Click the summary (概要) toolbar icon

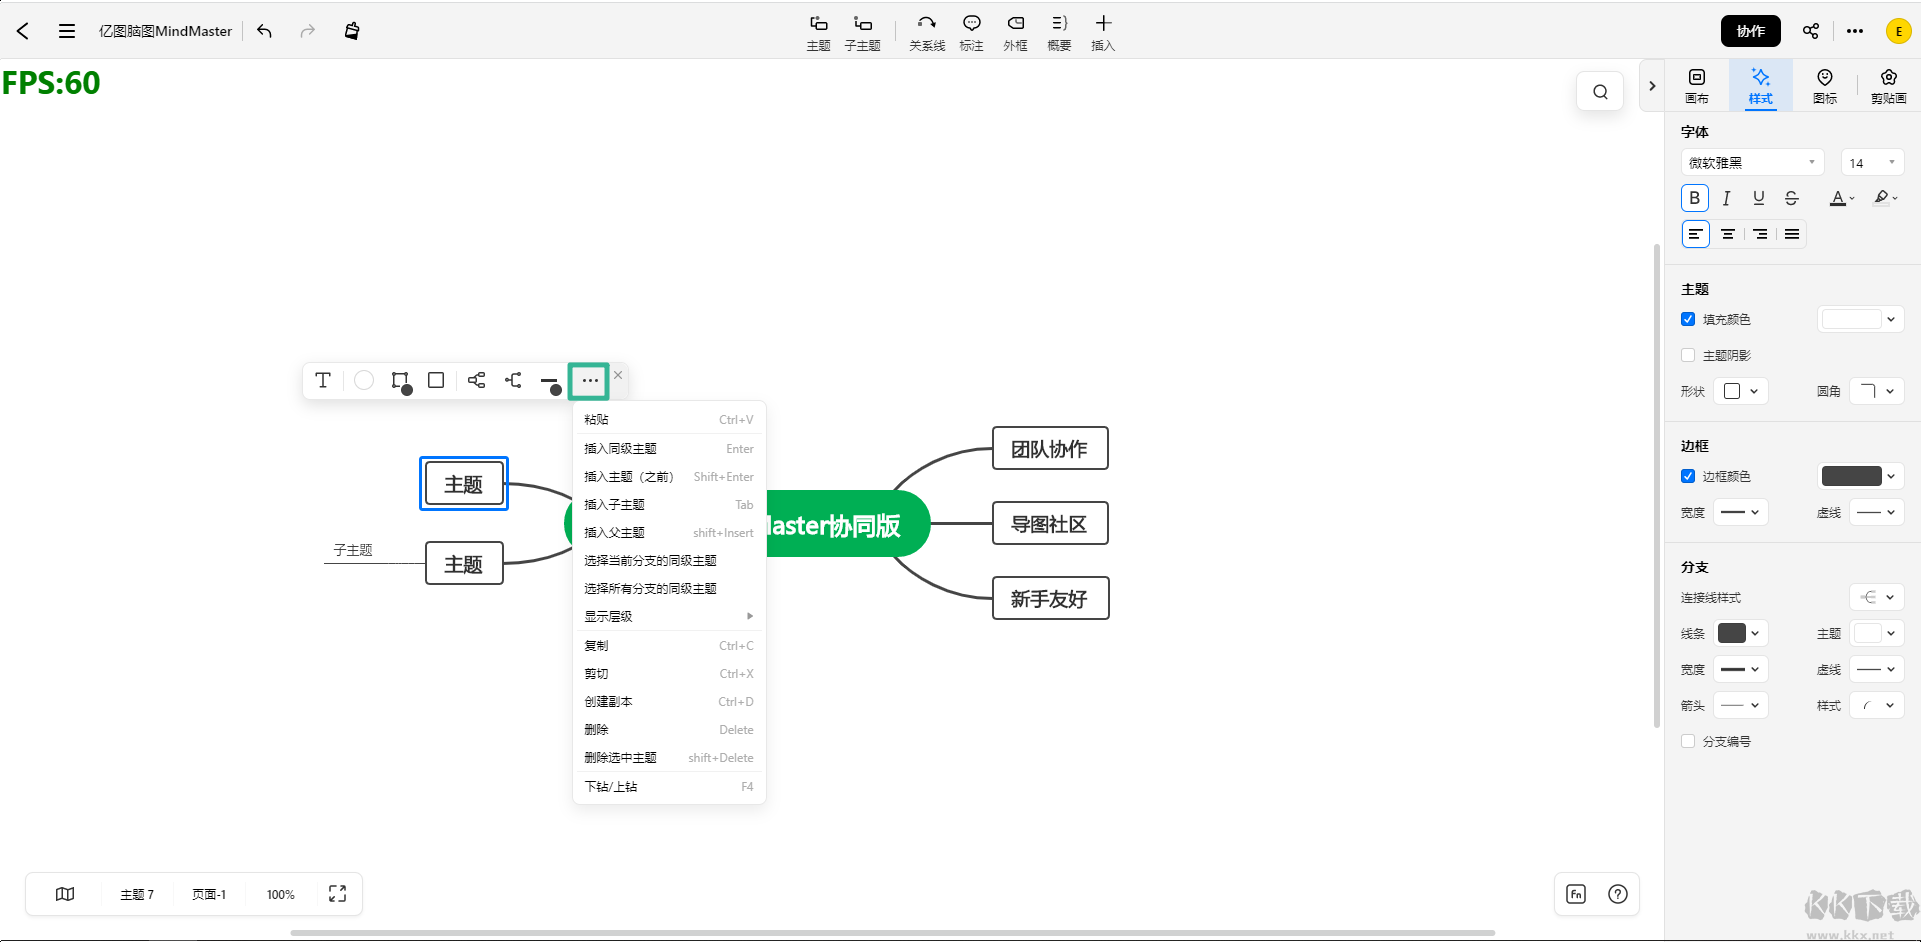[1059, 31]
